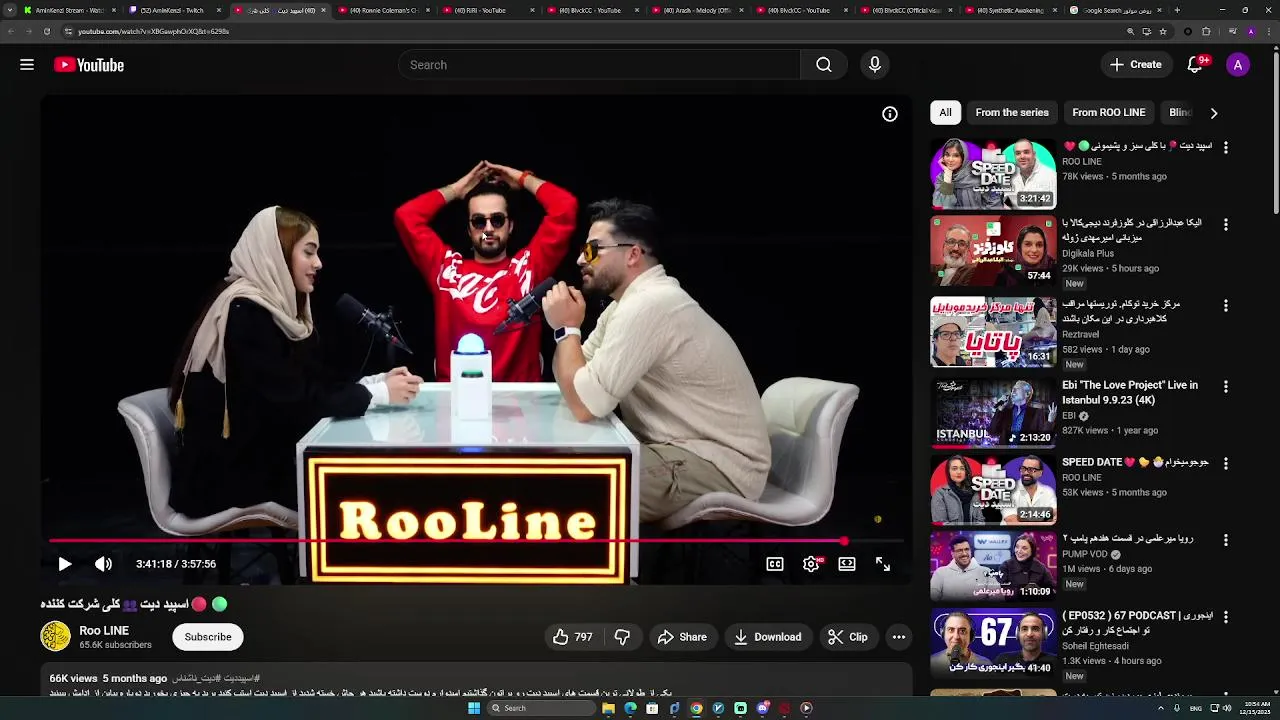Start voice search with microphone icon

pos(875,65)
